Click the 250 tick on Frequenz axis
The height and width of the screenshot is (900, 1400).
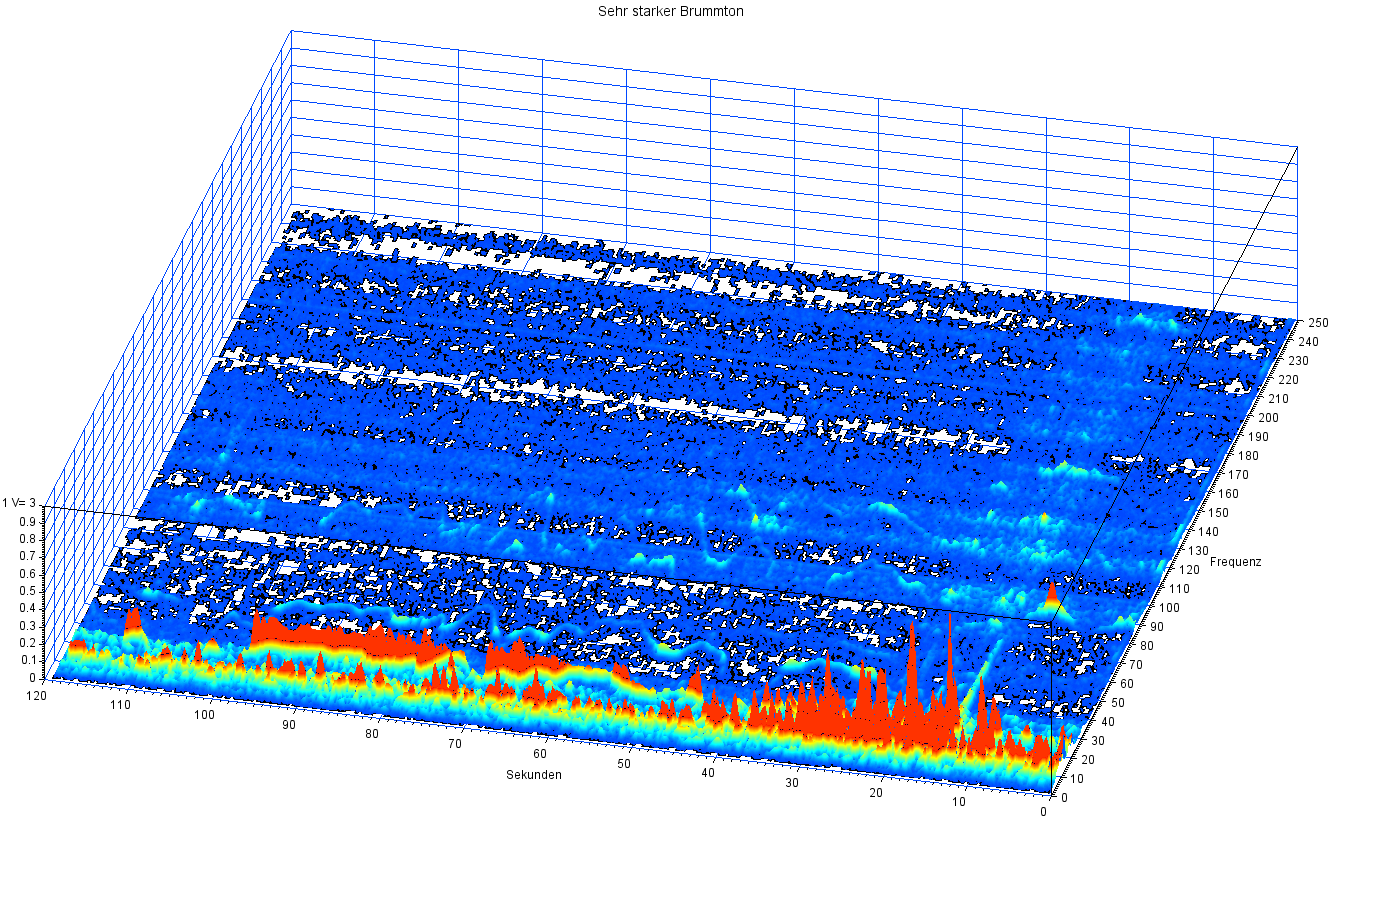coord(1318,323)
